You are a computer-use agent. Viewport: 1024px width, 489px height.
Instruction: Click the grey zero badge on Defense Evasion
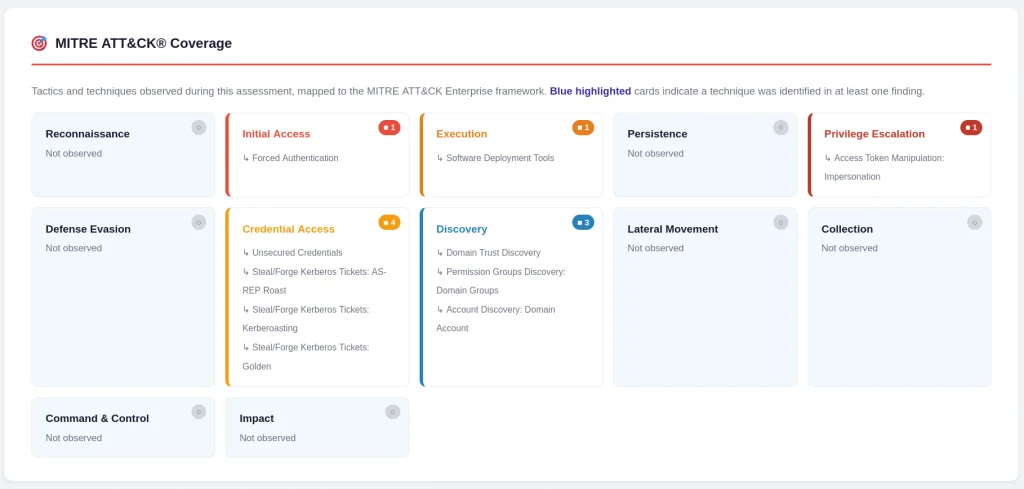[x=199, y=223]
